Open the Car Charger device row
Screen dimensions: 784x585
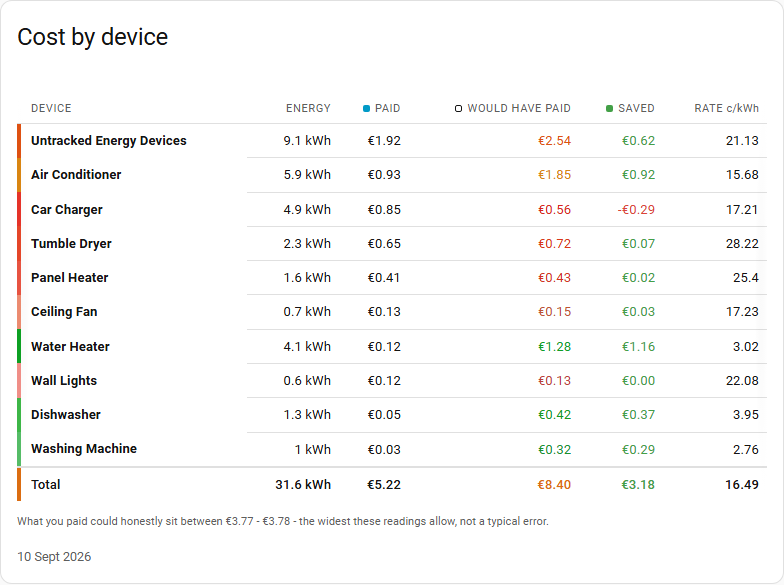coord(392,210)
